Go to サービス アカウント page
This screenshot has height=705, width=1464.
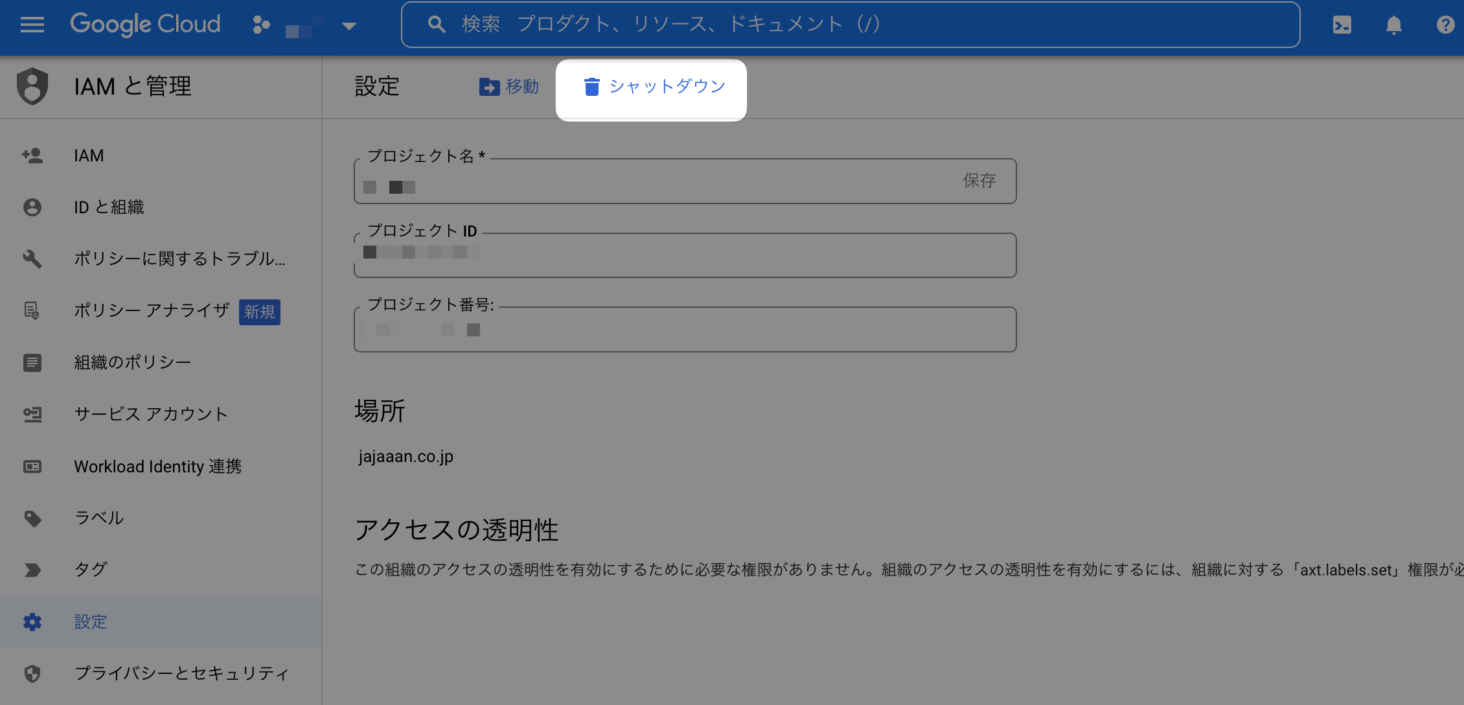point(151,414)
